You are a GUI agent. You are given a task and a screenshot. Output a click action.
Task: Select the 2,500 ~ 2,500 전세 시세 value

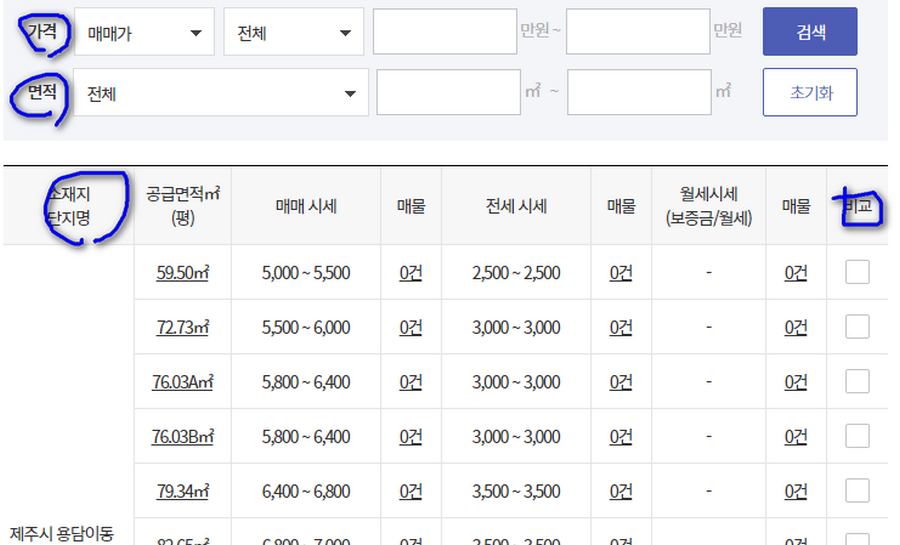[516, 272]
